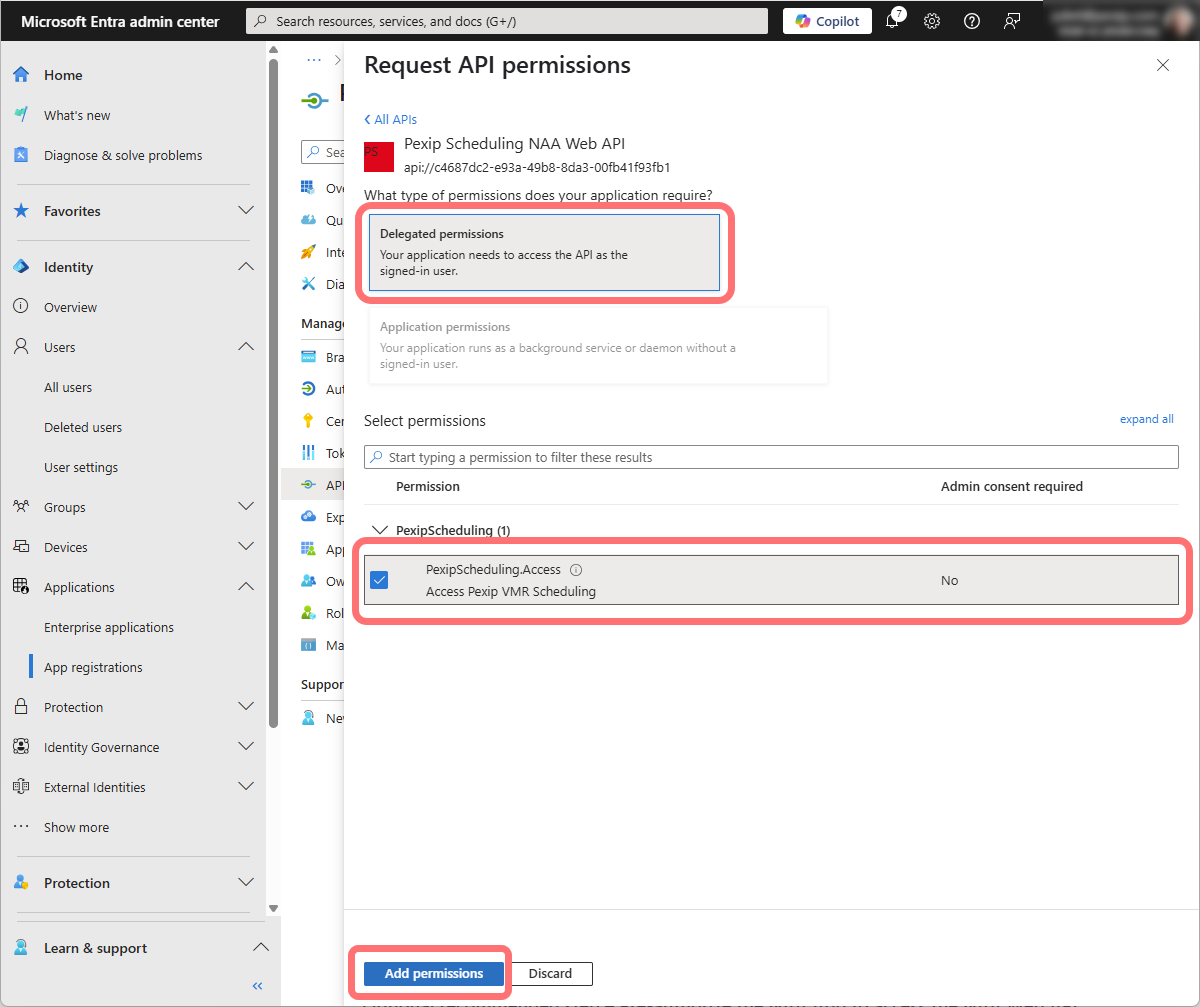Open Enterprise applications in sidebar
Viewport: 1200px width, 1007px height.
109,627
